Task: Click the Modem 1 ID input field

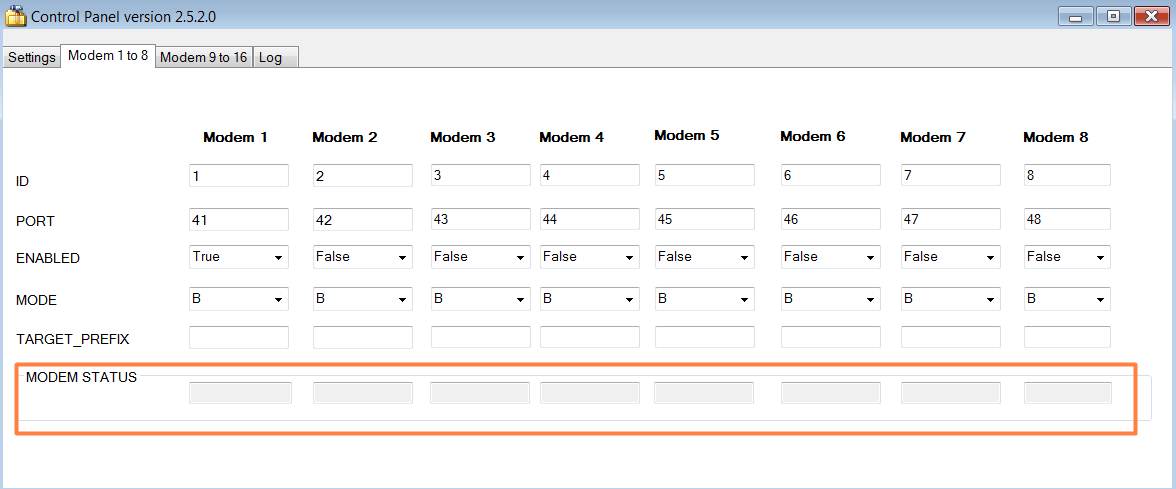Action: click(239, 175)
